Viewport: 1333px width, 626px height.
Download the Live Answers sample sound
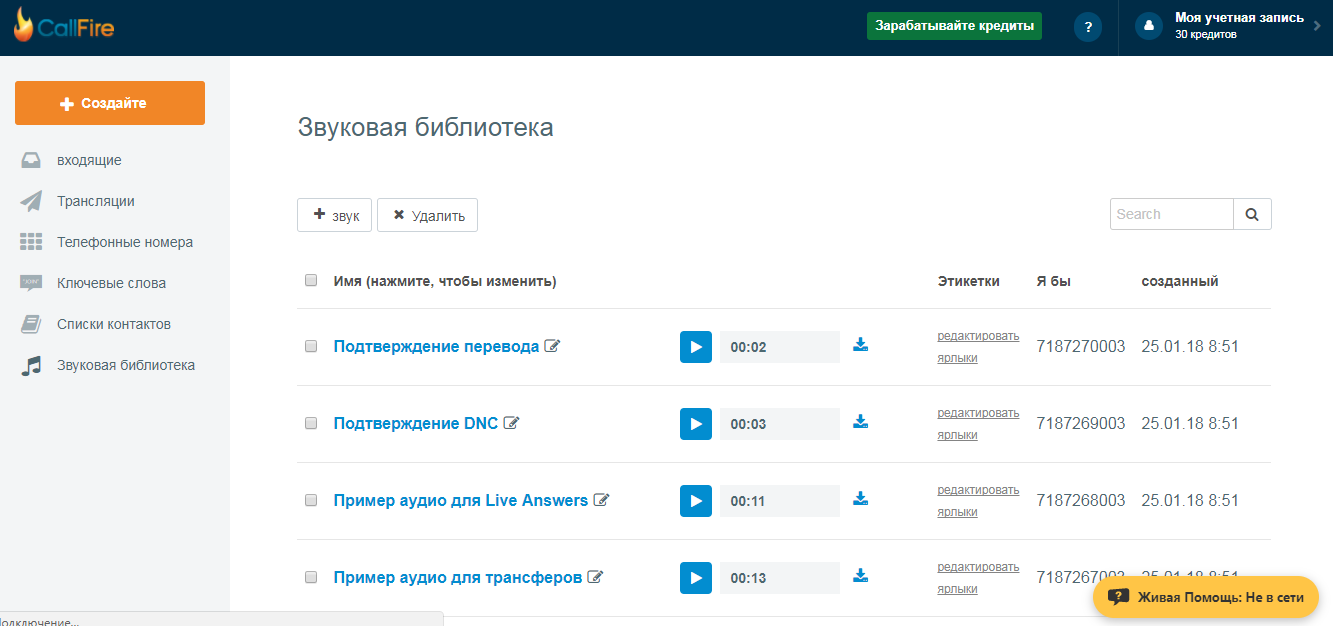860,498
